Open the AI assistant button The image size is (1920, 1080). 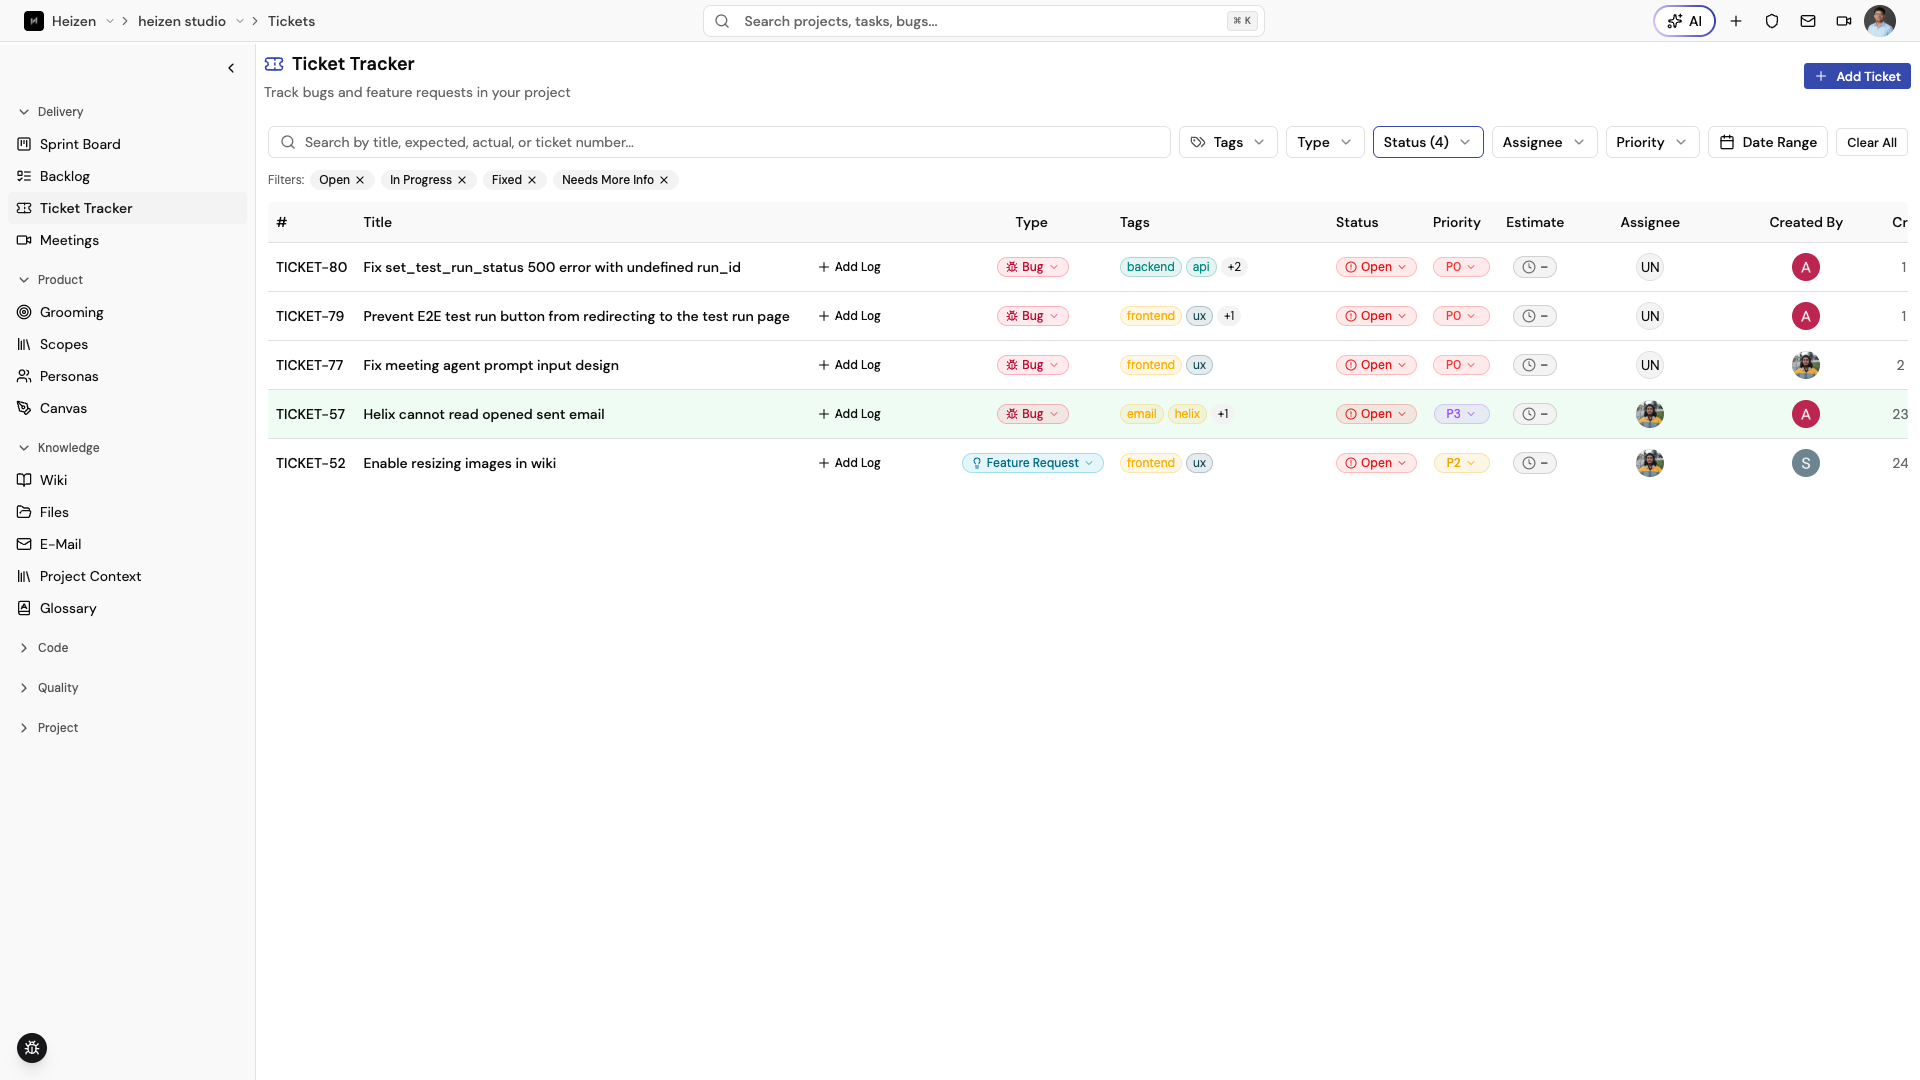1684,21
